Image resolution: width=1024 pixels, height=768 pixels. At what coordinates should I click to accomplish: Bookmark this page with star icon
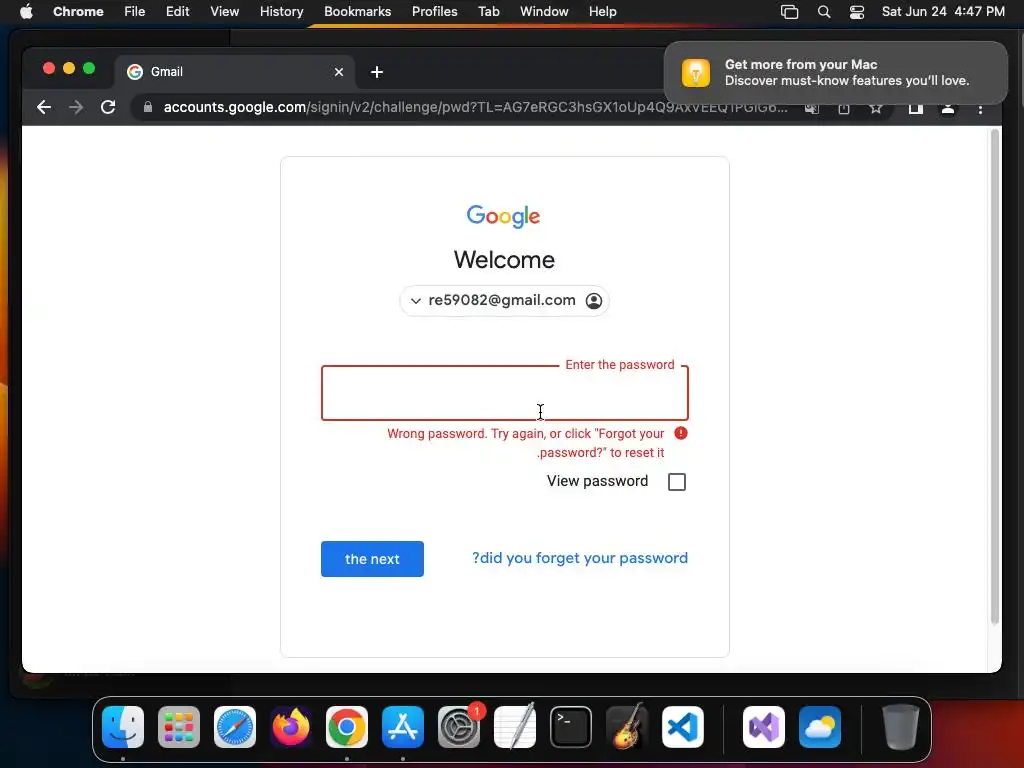point(876,108)
